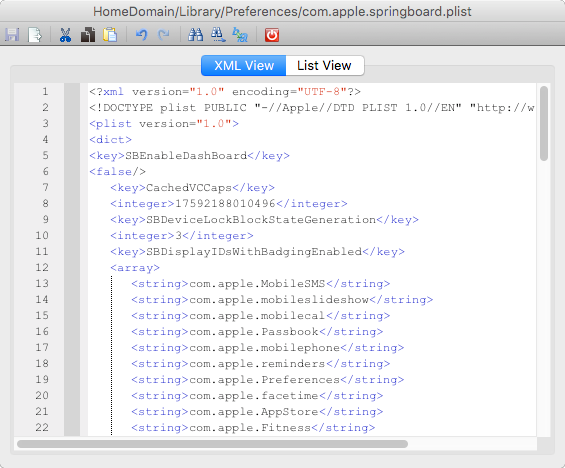Click Find Next binoculars arrow icon

(218, 35)
